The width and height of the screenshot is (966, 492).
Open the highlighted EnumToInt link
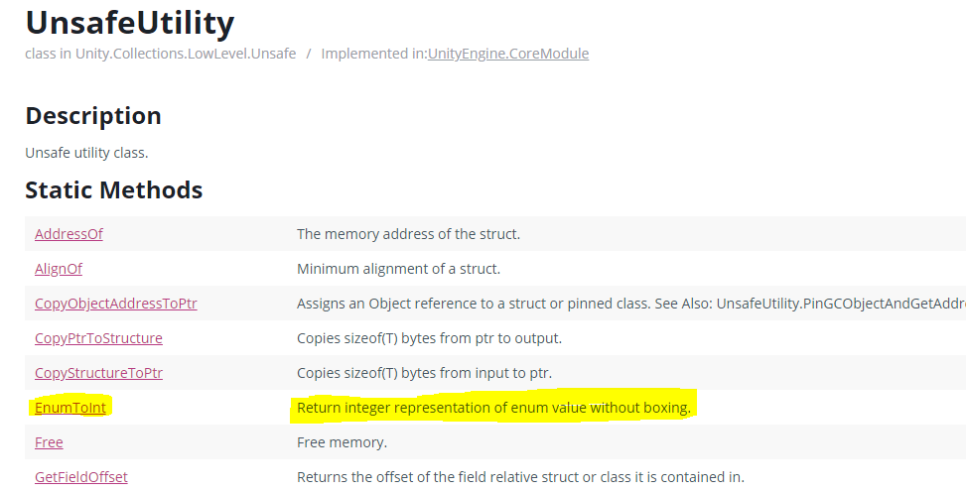(70, 408)
